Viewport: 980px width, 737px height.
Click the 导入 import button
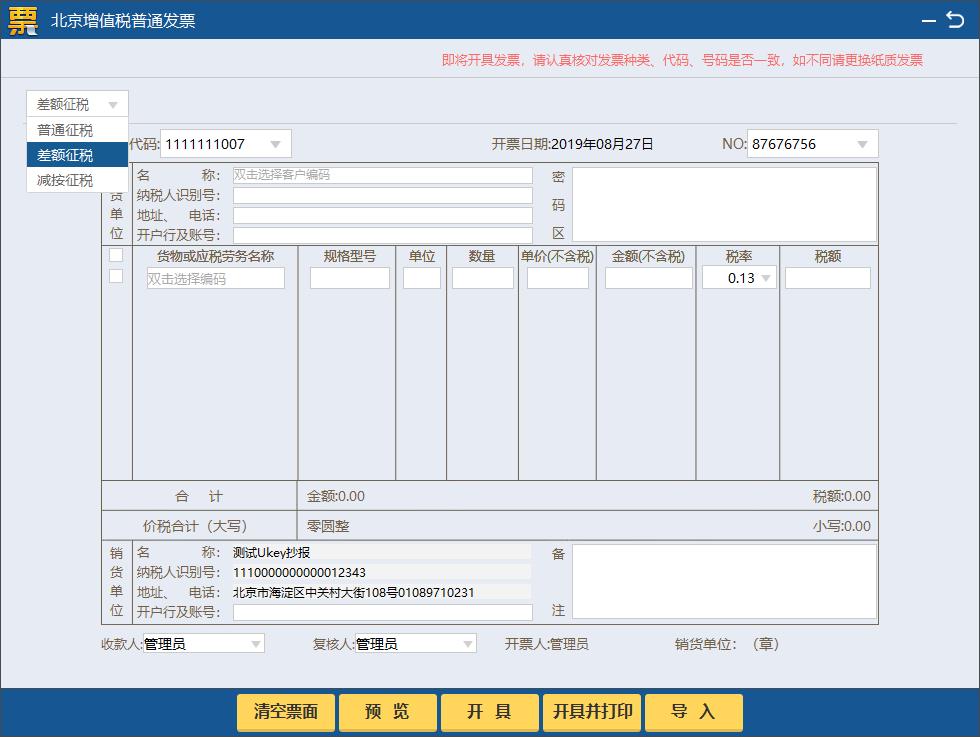point(694,712)
